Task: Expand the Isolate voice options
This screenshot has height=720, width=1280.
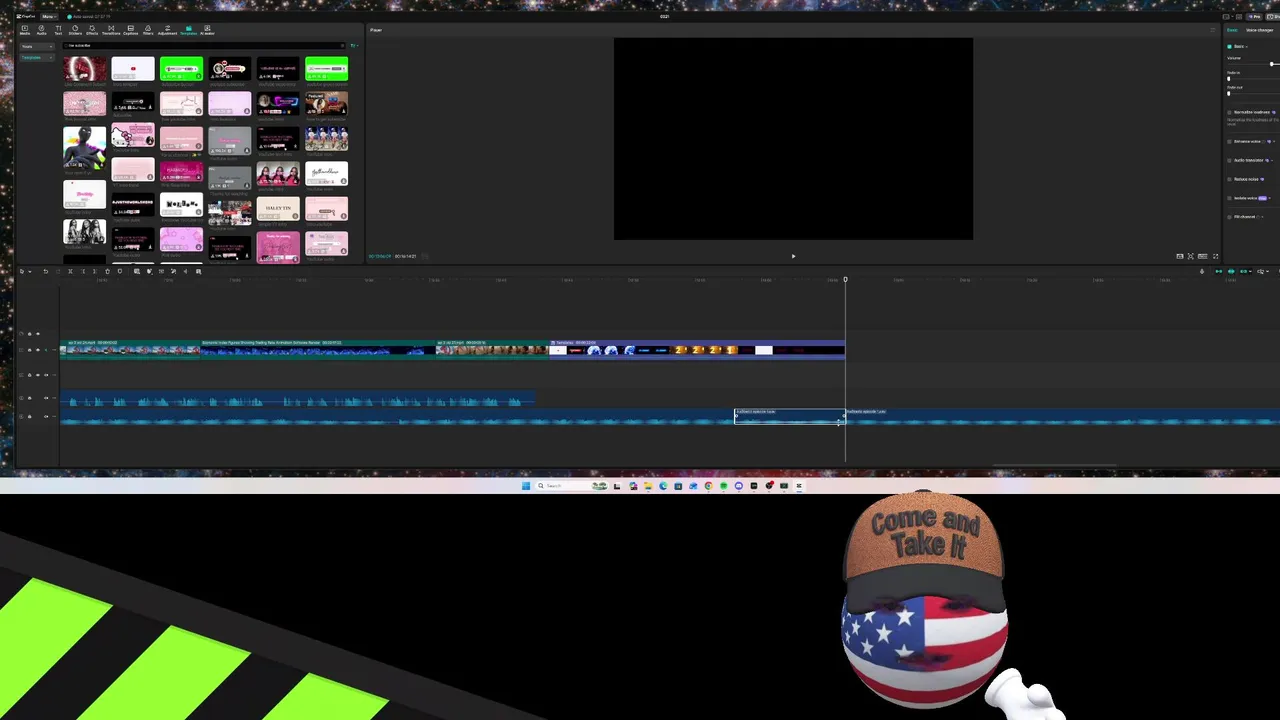Action: 1270,198
